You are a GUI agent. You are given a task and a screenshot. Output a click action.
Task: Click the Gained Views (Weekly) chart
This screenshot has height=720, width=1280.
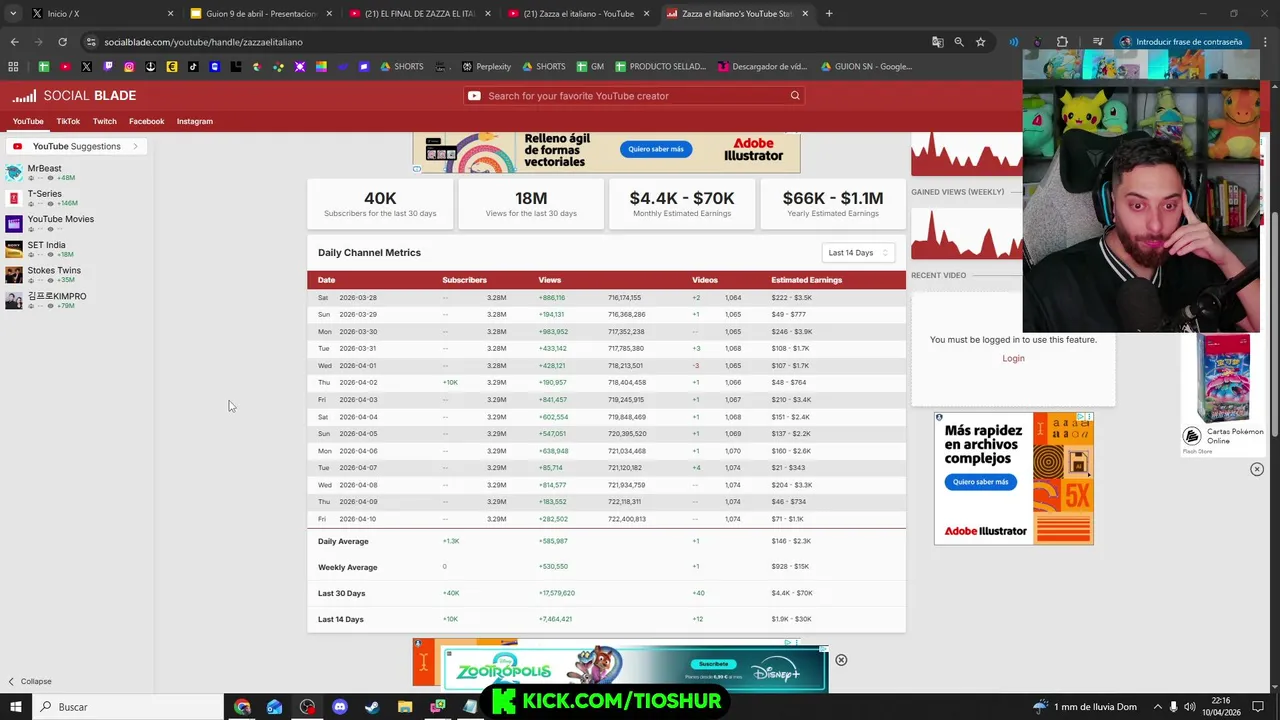966,235
